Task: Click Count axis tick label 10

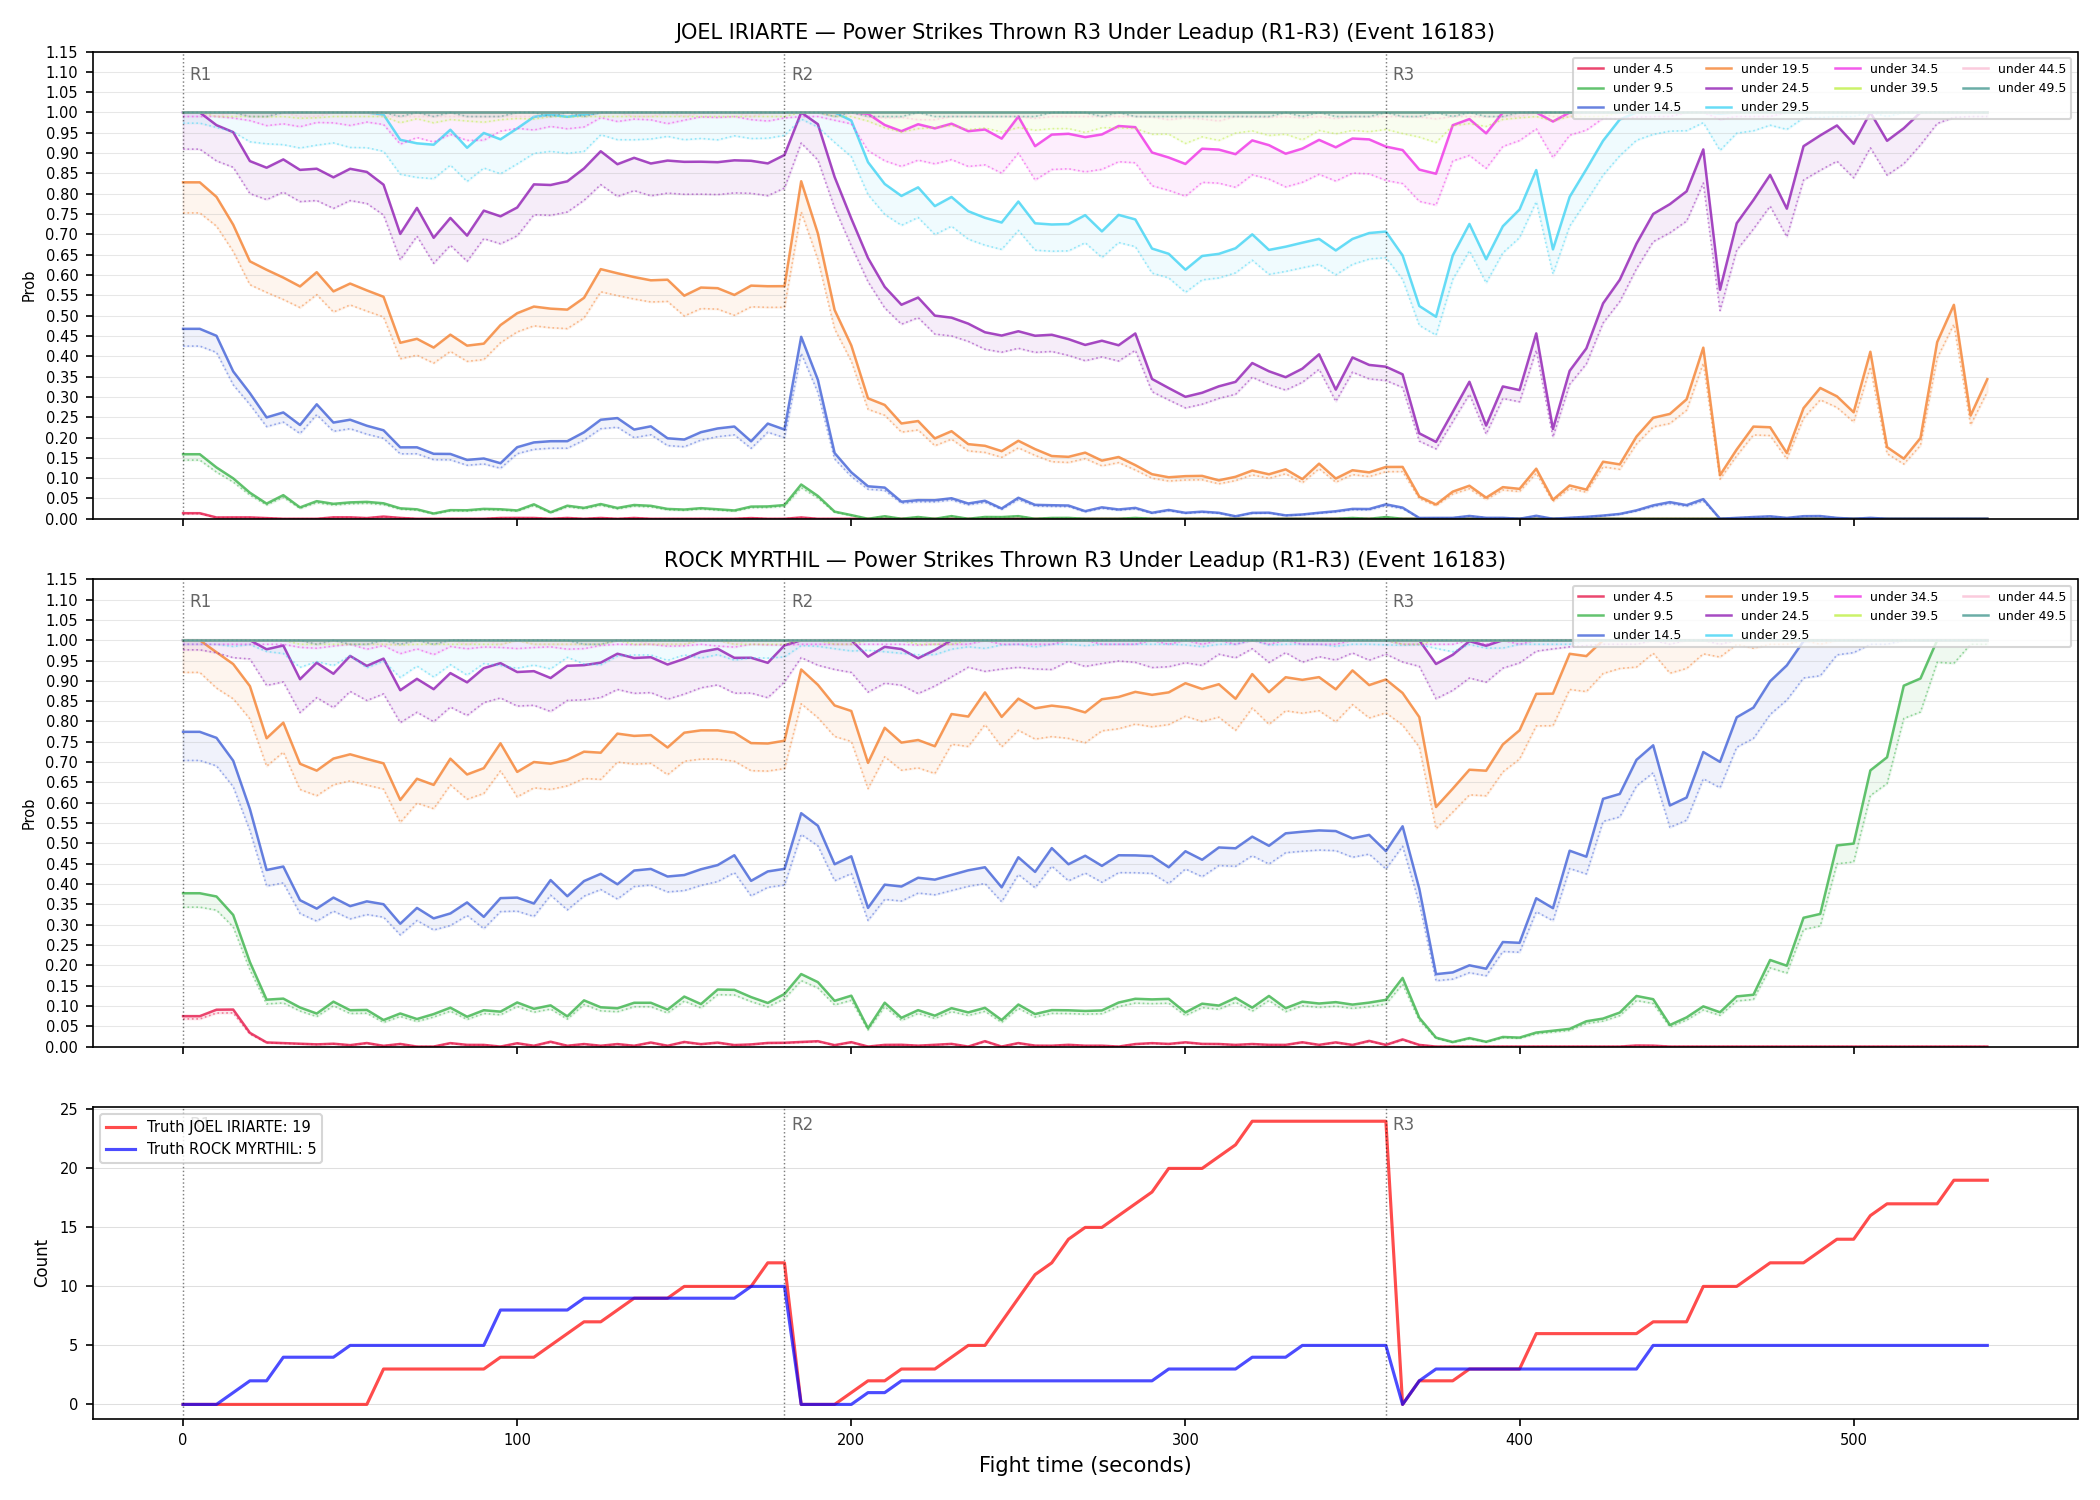Action: point(69,1286)
